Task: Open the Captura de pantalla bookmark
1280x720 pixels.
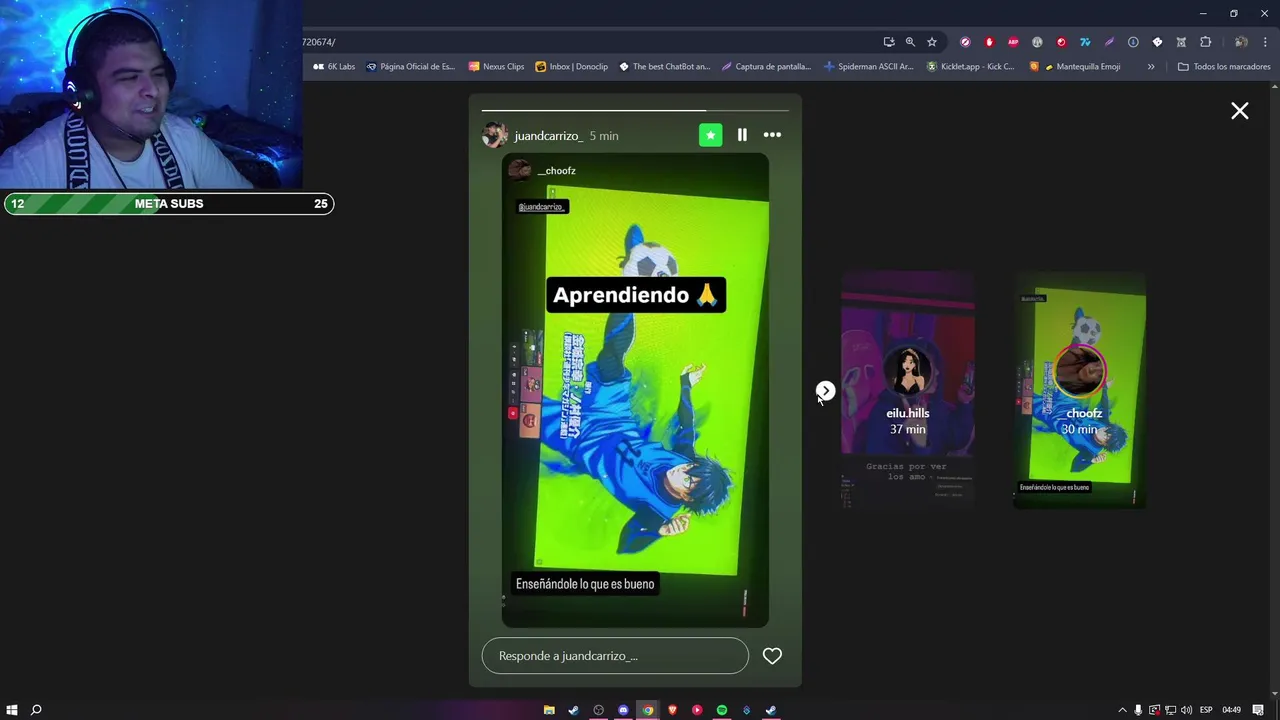Action: click(x=766, y=67)
